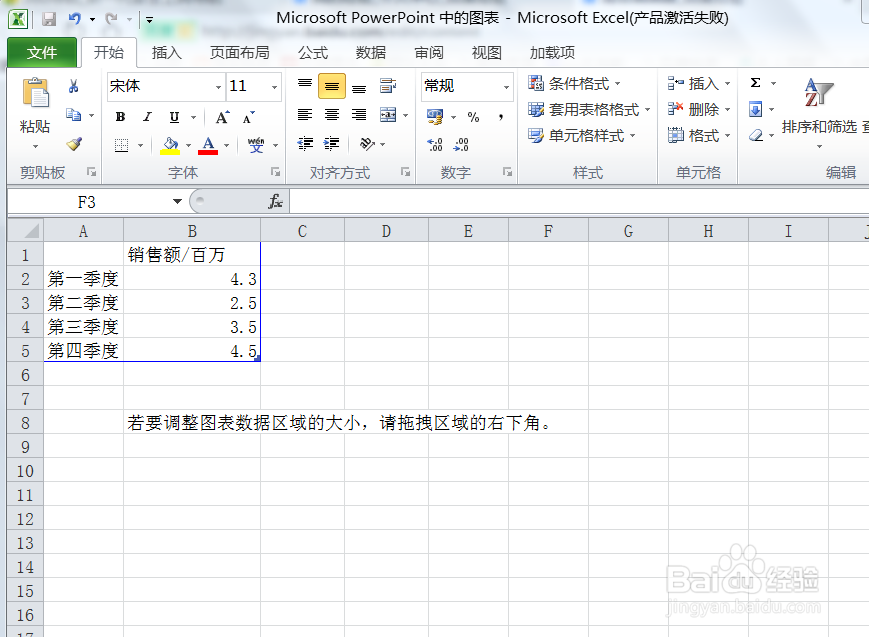The height and width of the screenshot is (637, 869).
Task: Expand the Name Box dropdown arrow
Action: (x=177, y=201)
